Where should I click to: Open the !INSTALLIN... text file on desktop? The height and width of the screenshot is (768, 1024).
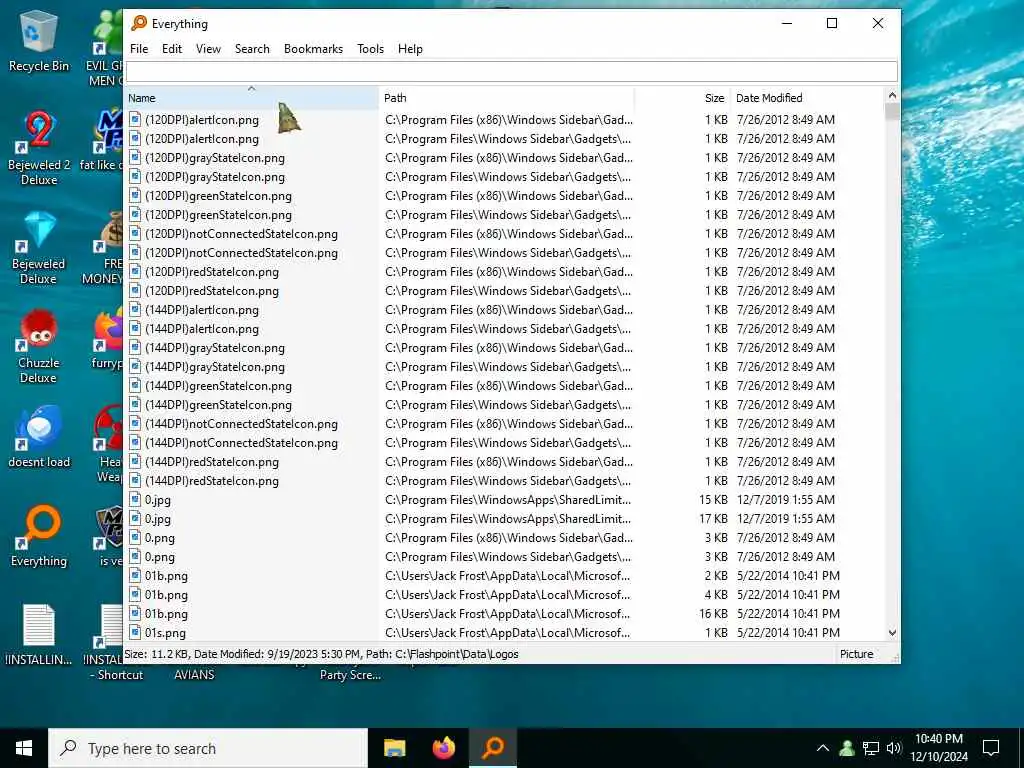(39, 635)
